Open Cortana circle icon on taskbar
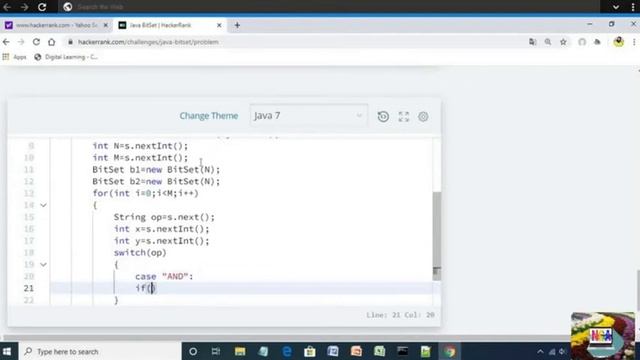The image size is (640, 360). tap(193, 351)
